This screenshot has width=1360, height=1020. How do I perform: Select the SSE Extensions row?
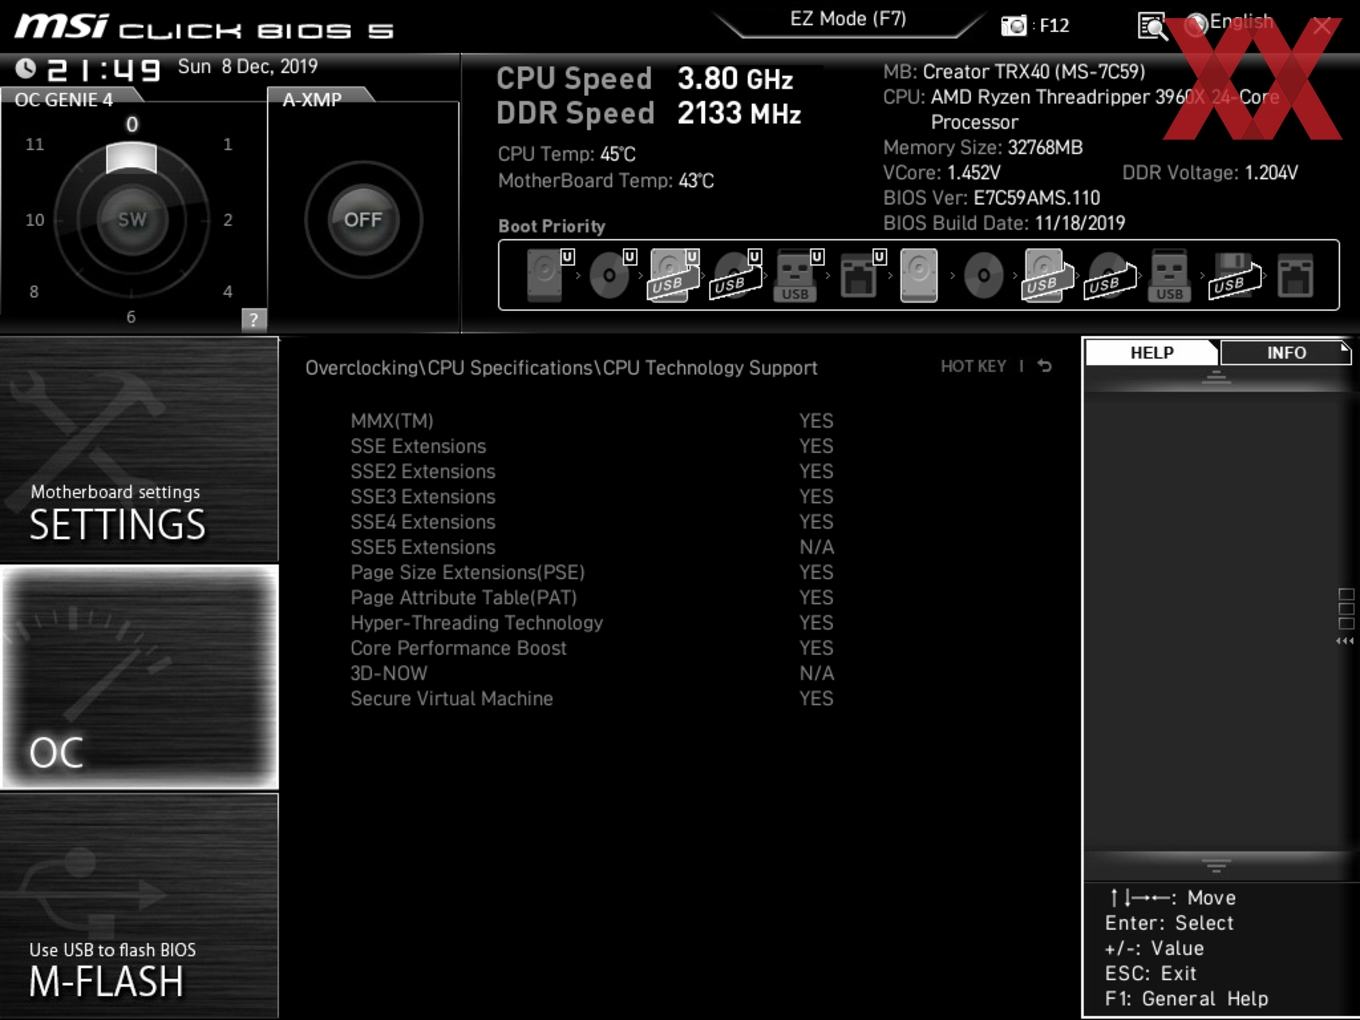click(x=592, y=446)
